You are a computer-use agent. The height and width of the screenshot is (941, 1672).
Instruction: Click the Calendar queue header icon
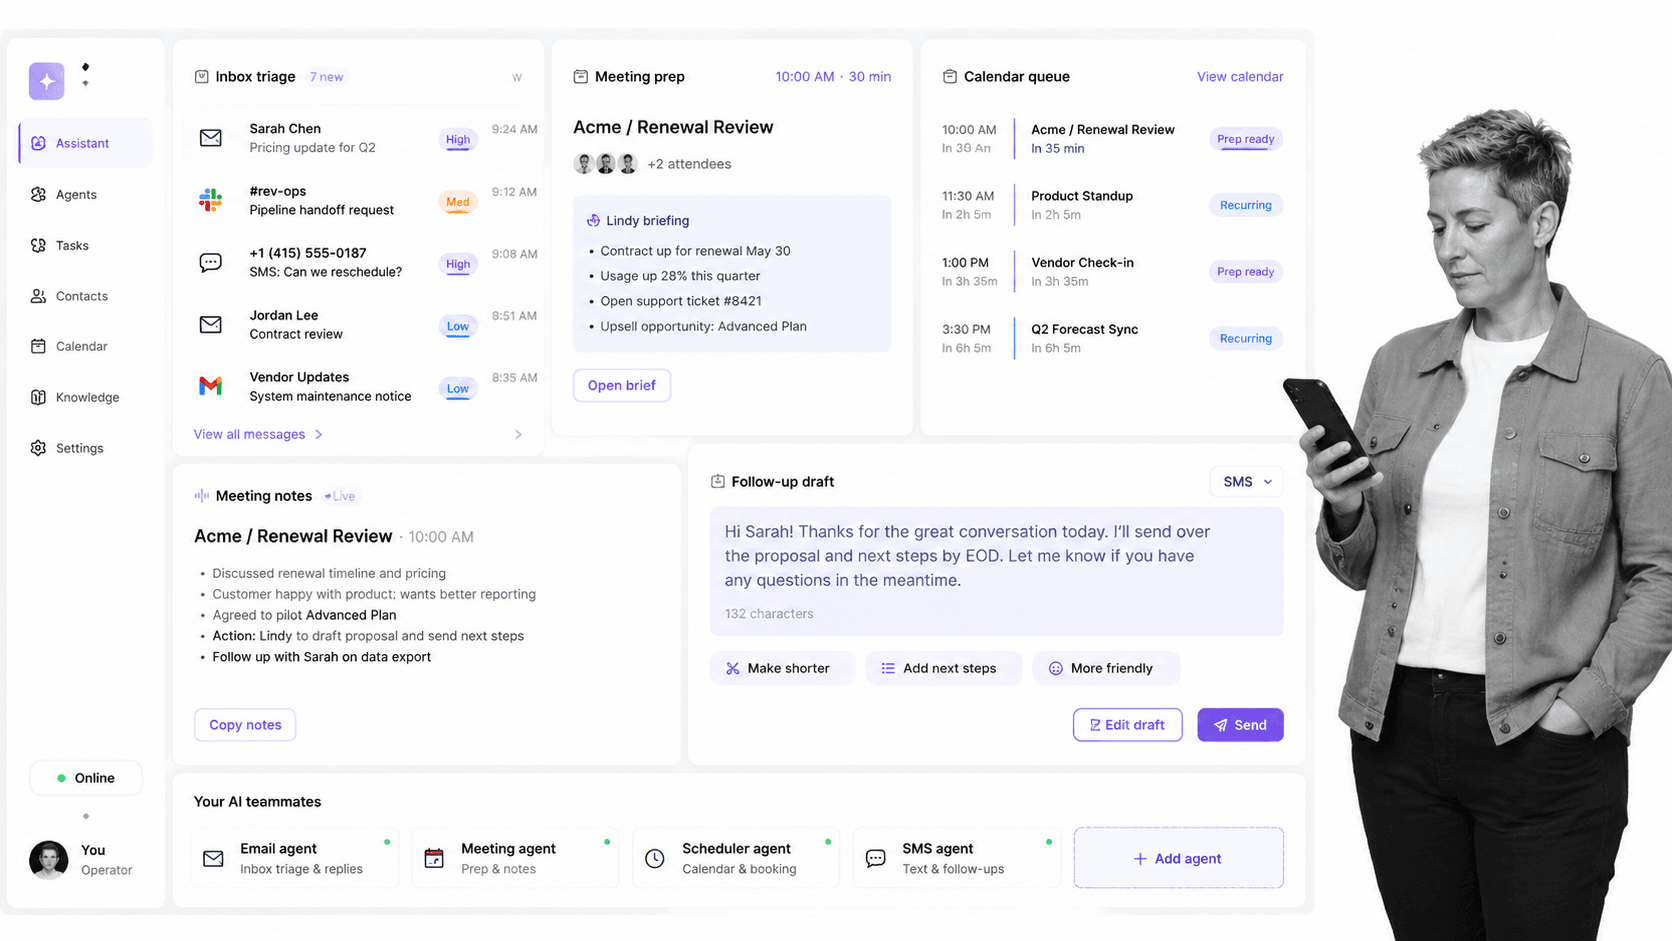point(950,76)
